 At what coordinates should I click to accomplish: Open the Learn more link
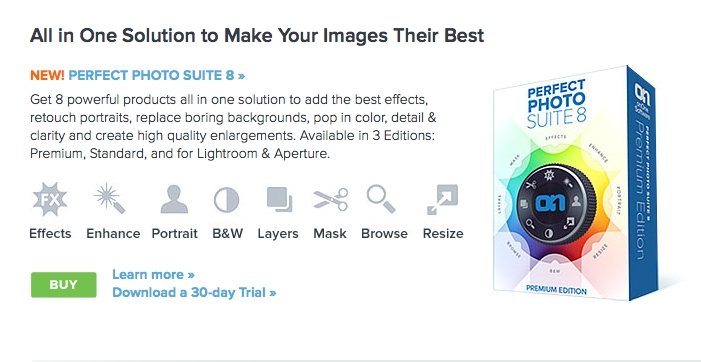[x=153, y=274]
